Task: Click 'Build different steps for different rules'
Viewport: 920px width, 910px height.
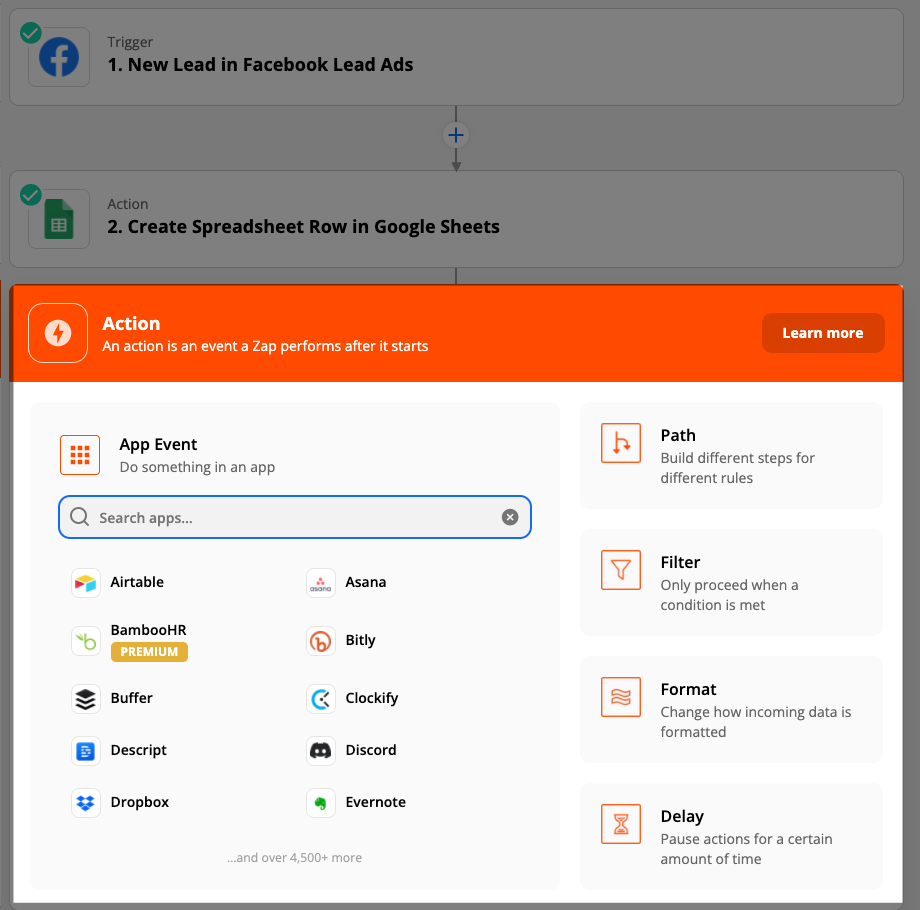Action: 738,468
